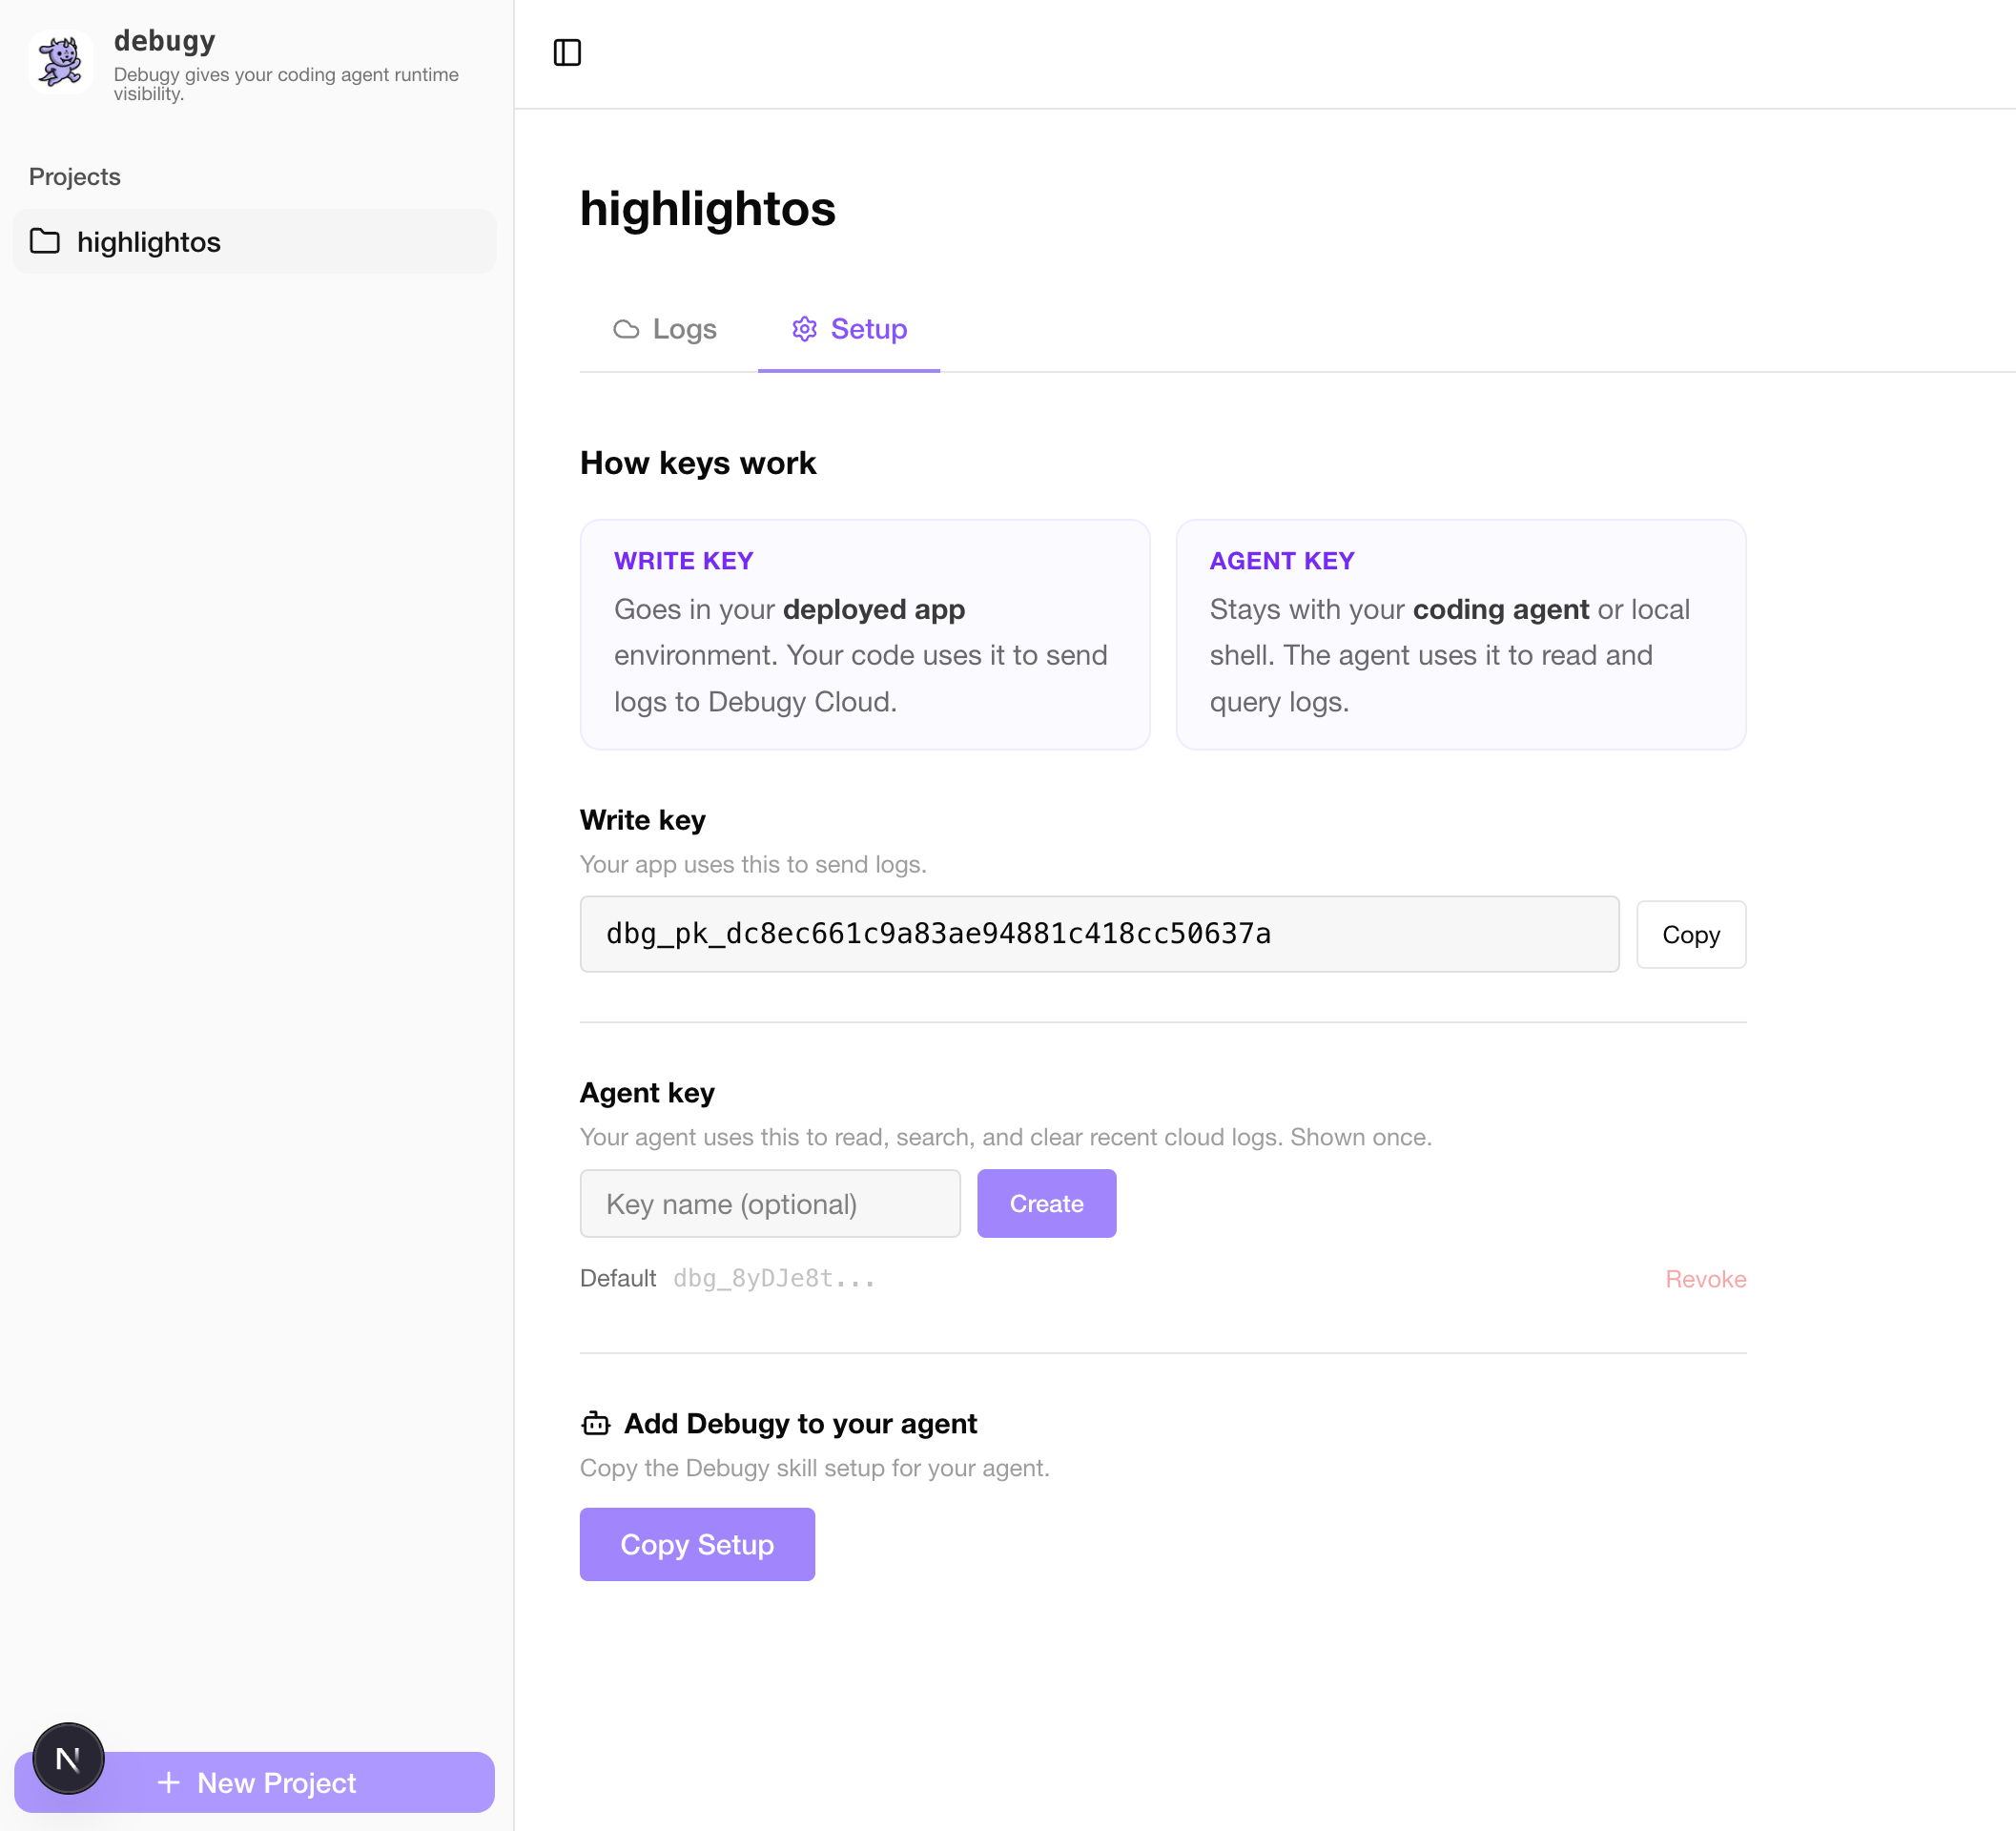Toggle the sidebar collapse icon
2016x1831 pixels.
click(x=569, y=54)
